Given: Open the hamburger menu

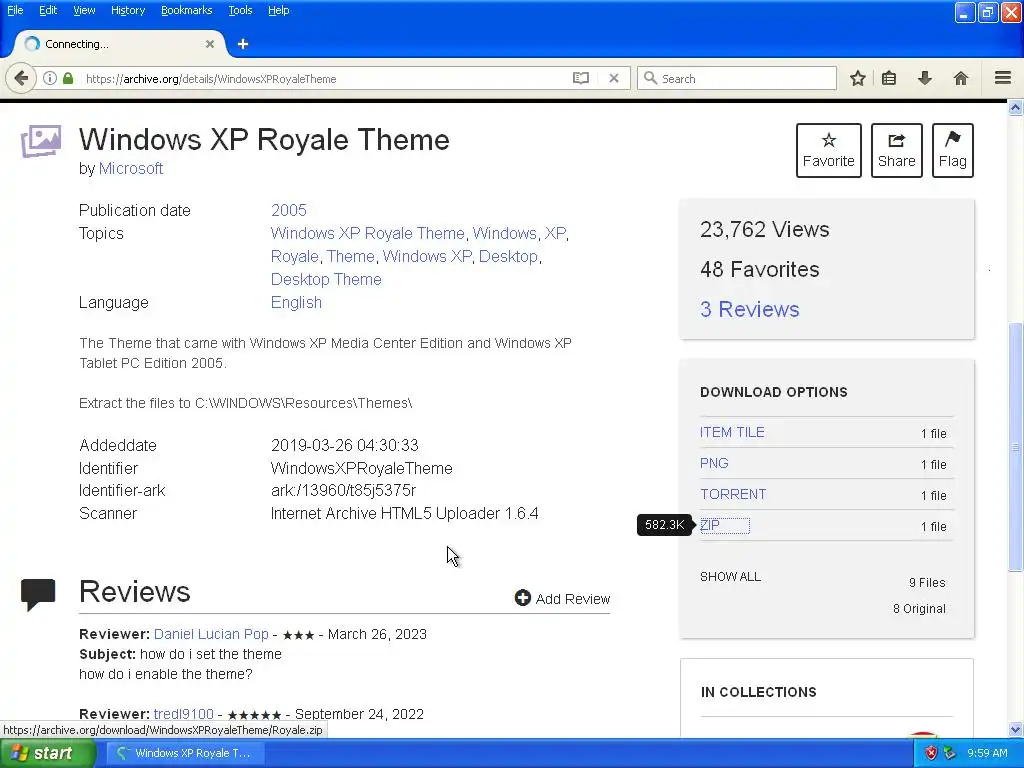Looking at the screenshot, I should (1003, 78).
